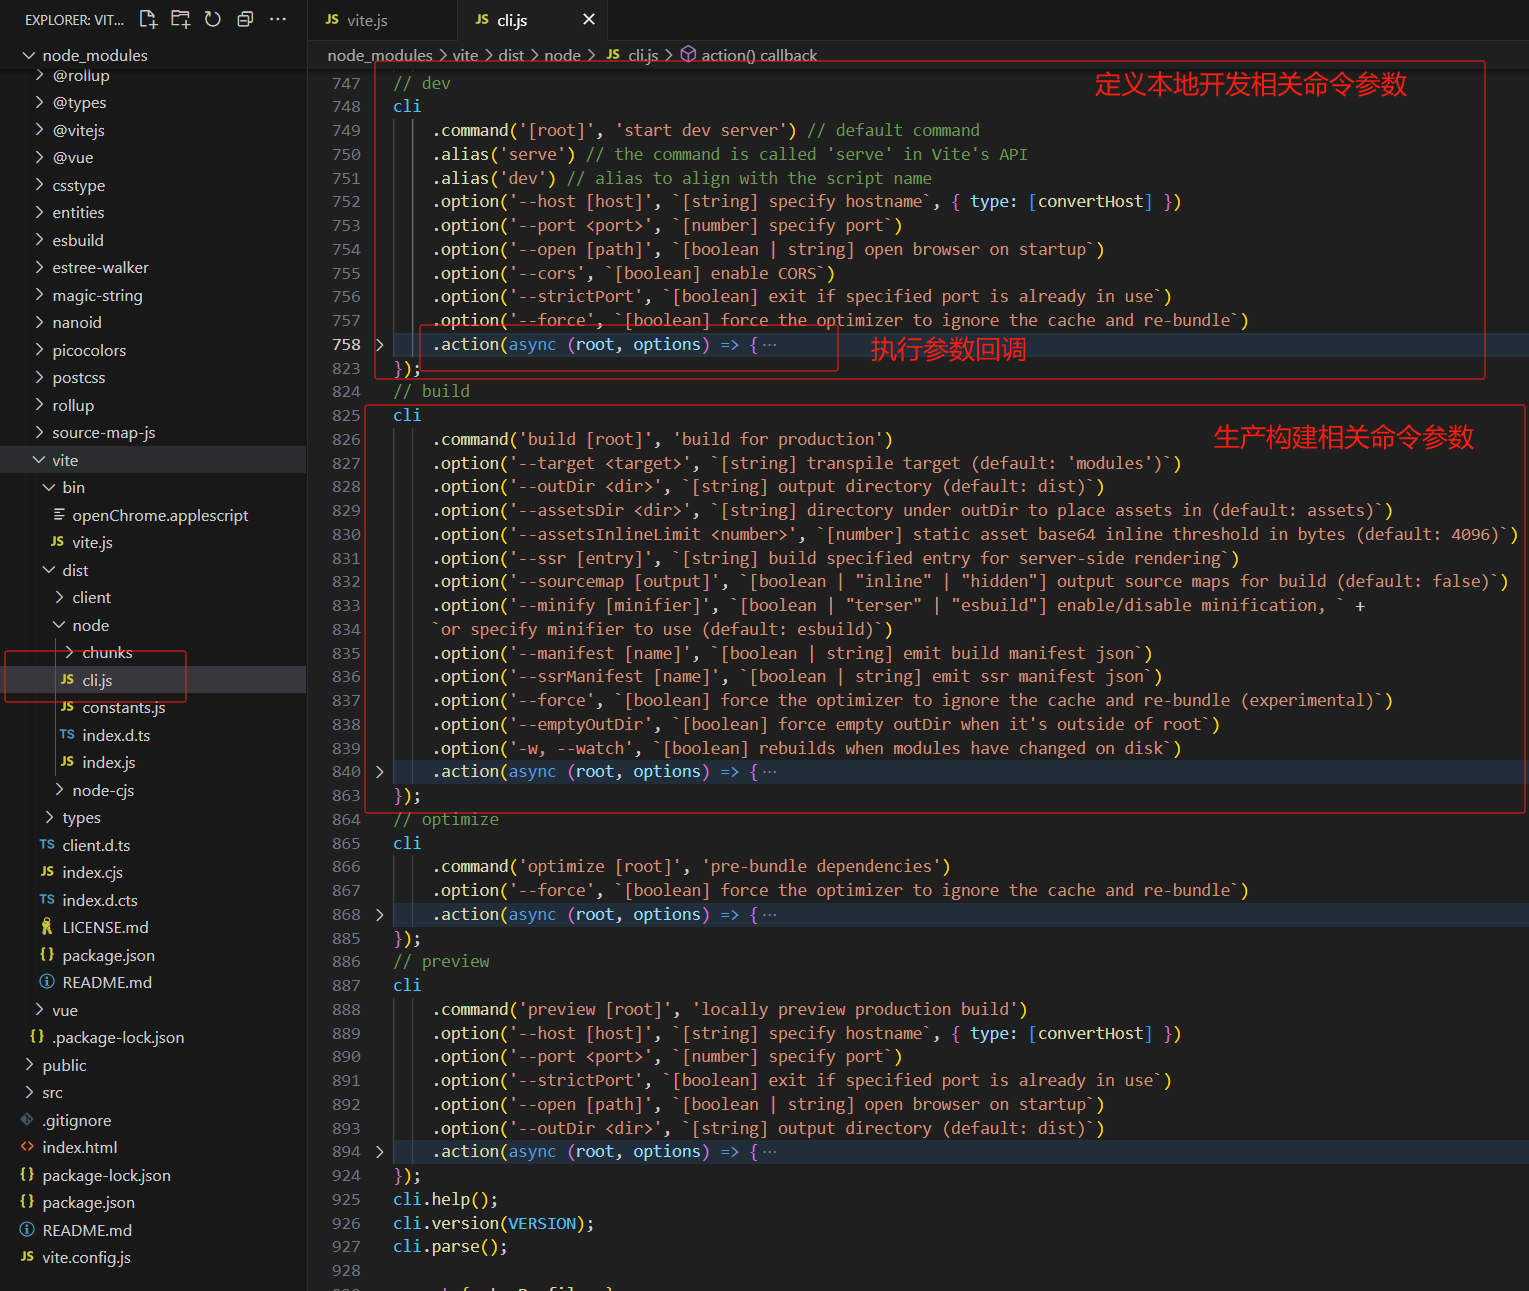
Task: Expand the node-cjs folder
Action: point(153,790)
